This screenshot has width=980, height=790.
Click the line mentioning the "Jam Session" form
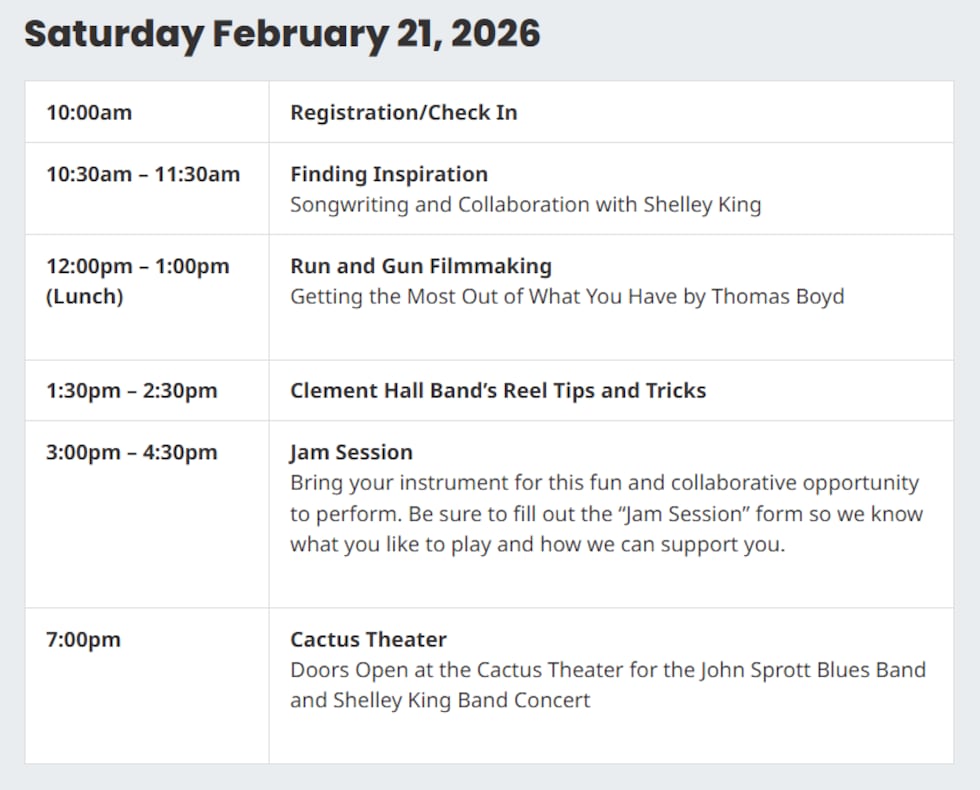point(606,514)
